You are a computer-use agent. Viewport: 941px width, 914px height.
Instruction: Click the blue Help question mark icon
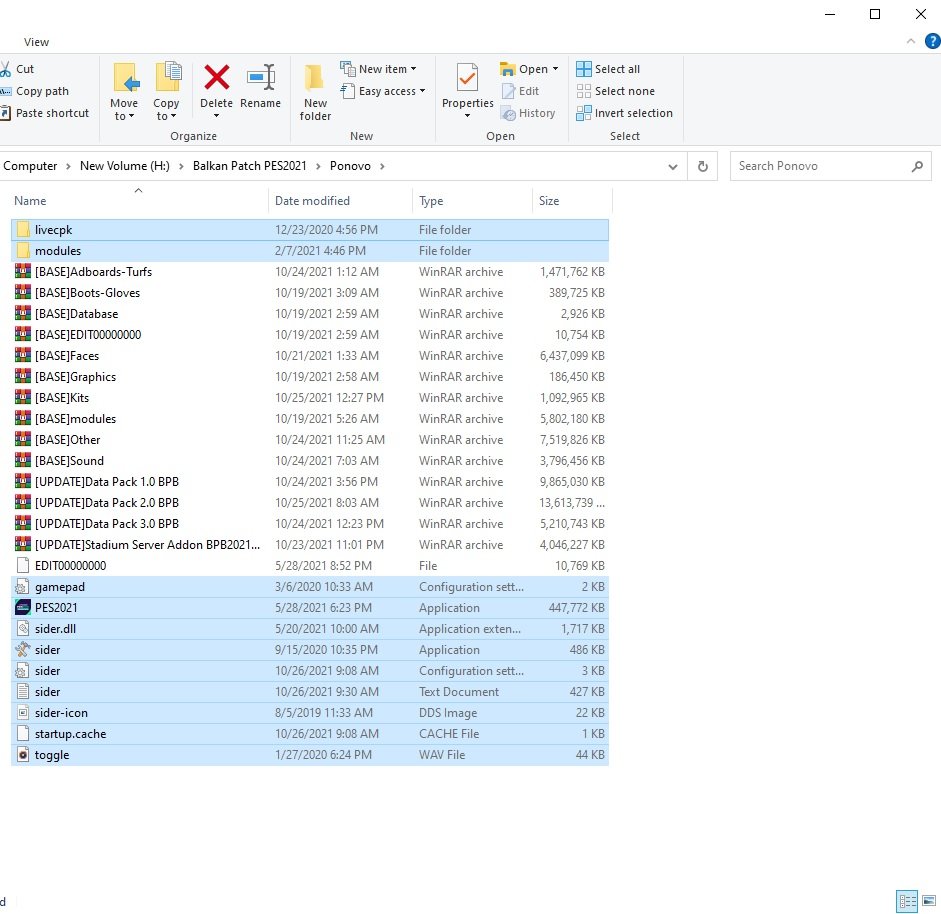(932, 41)
